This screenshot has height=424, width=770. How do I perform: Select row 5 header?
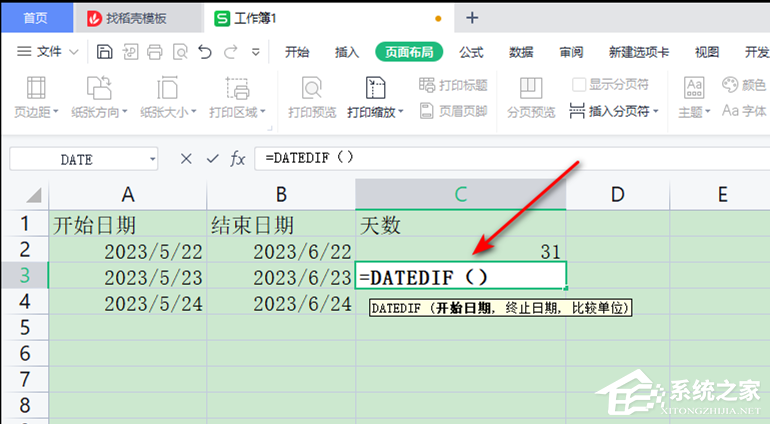coord(25,327)
